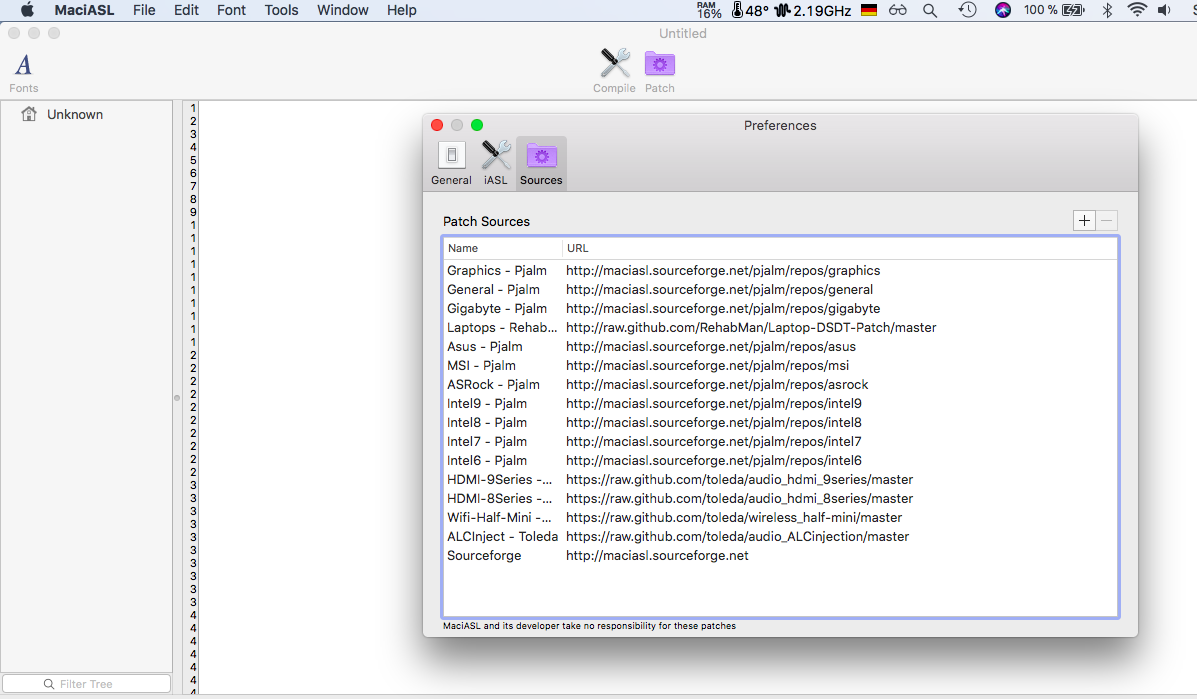This screenshot has height=699, width=1197.
Task: Click the Patch toolbar icon
Action: pos(660,71)
